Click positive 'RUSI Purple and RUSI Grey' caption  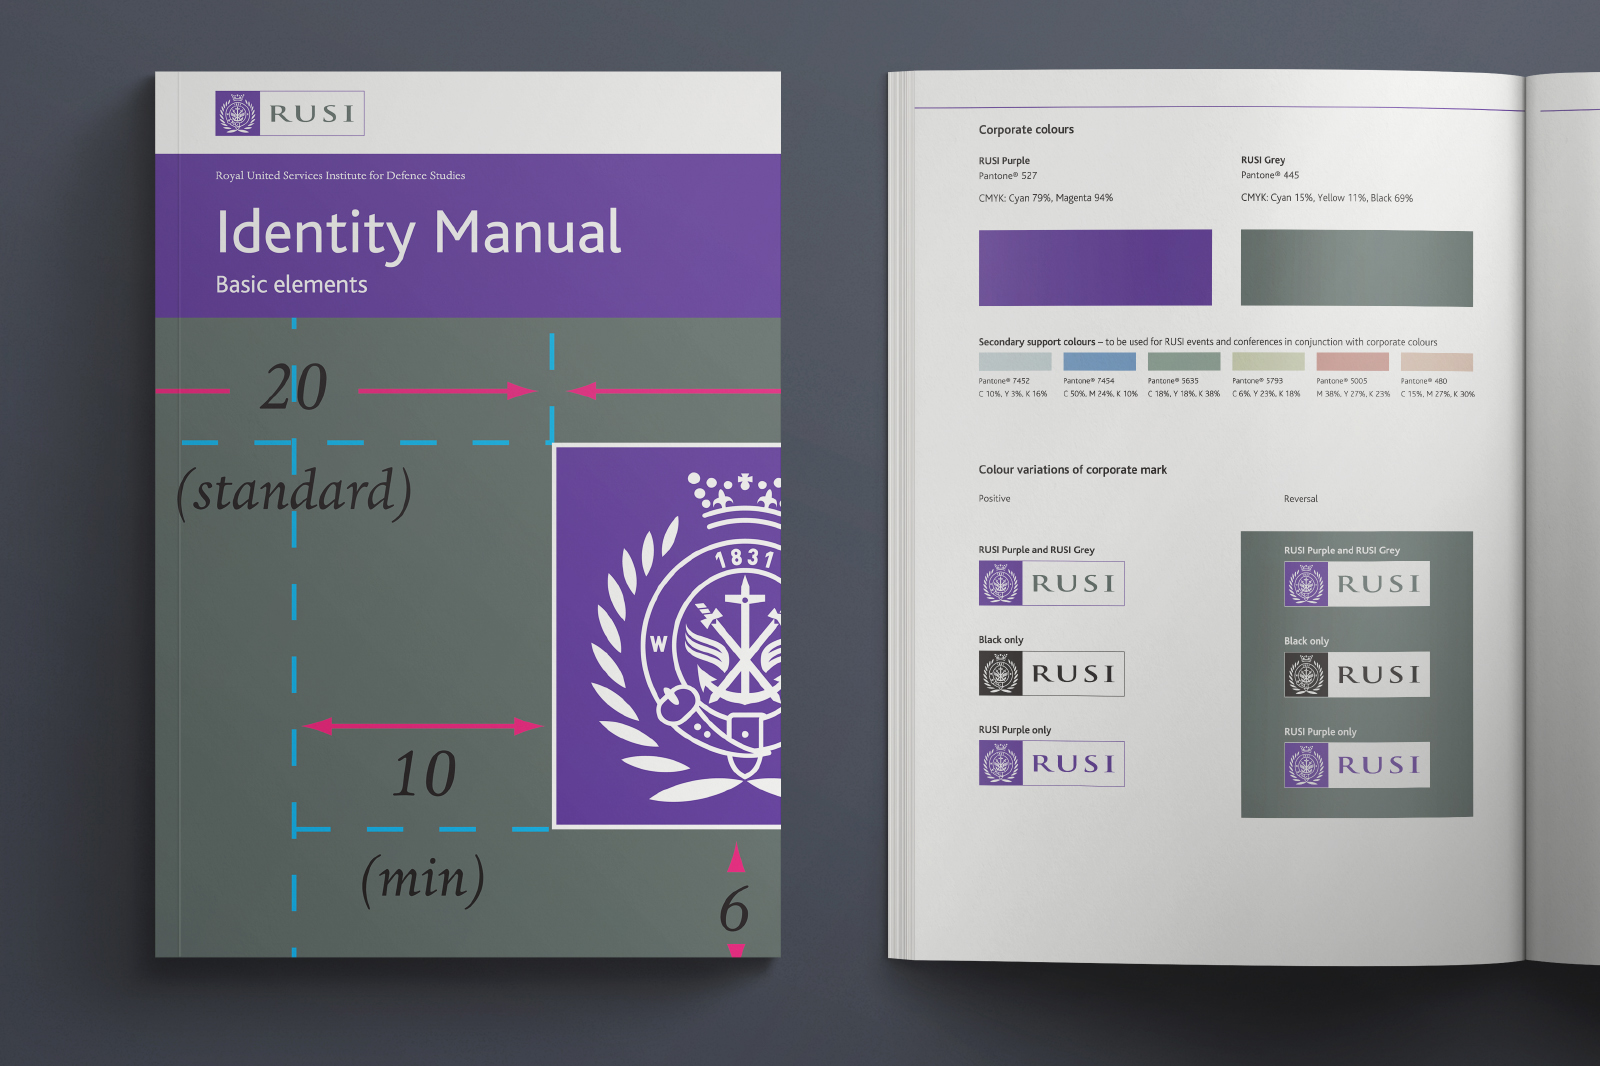tap(1036, 550)
